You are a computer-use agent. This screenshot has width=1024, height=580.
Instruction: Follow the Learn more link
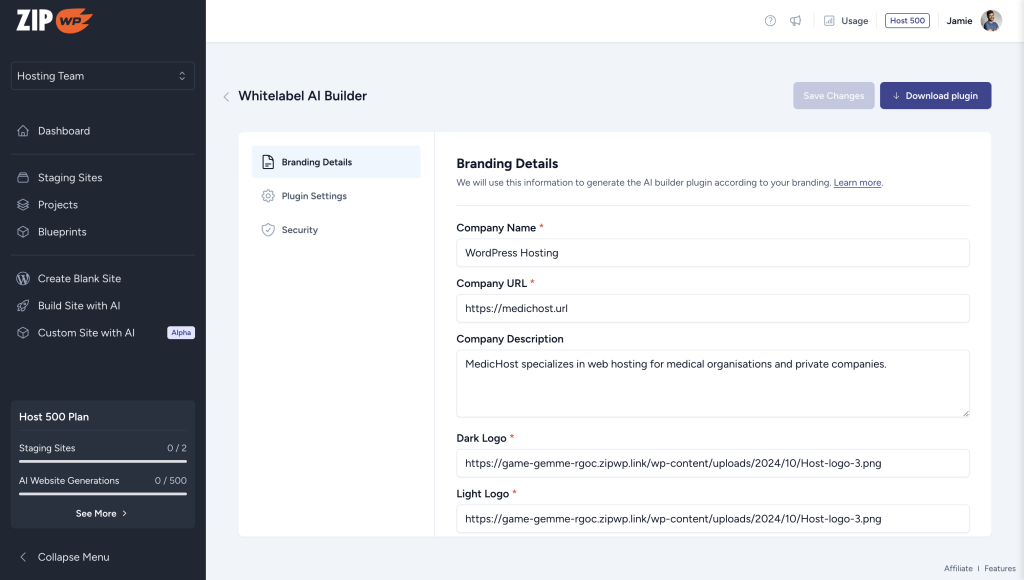(x=857, y=183)
